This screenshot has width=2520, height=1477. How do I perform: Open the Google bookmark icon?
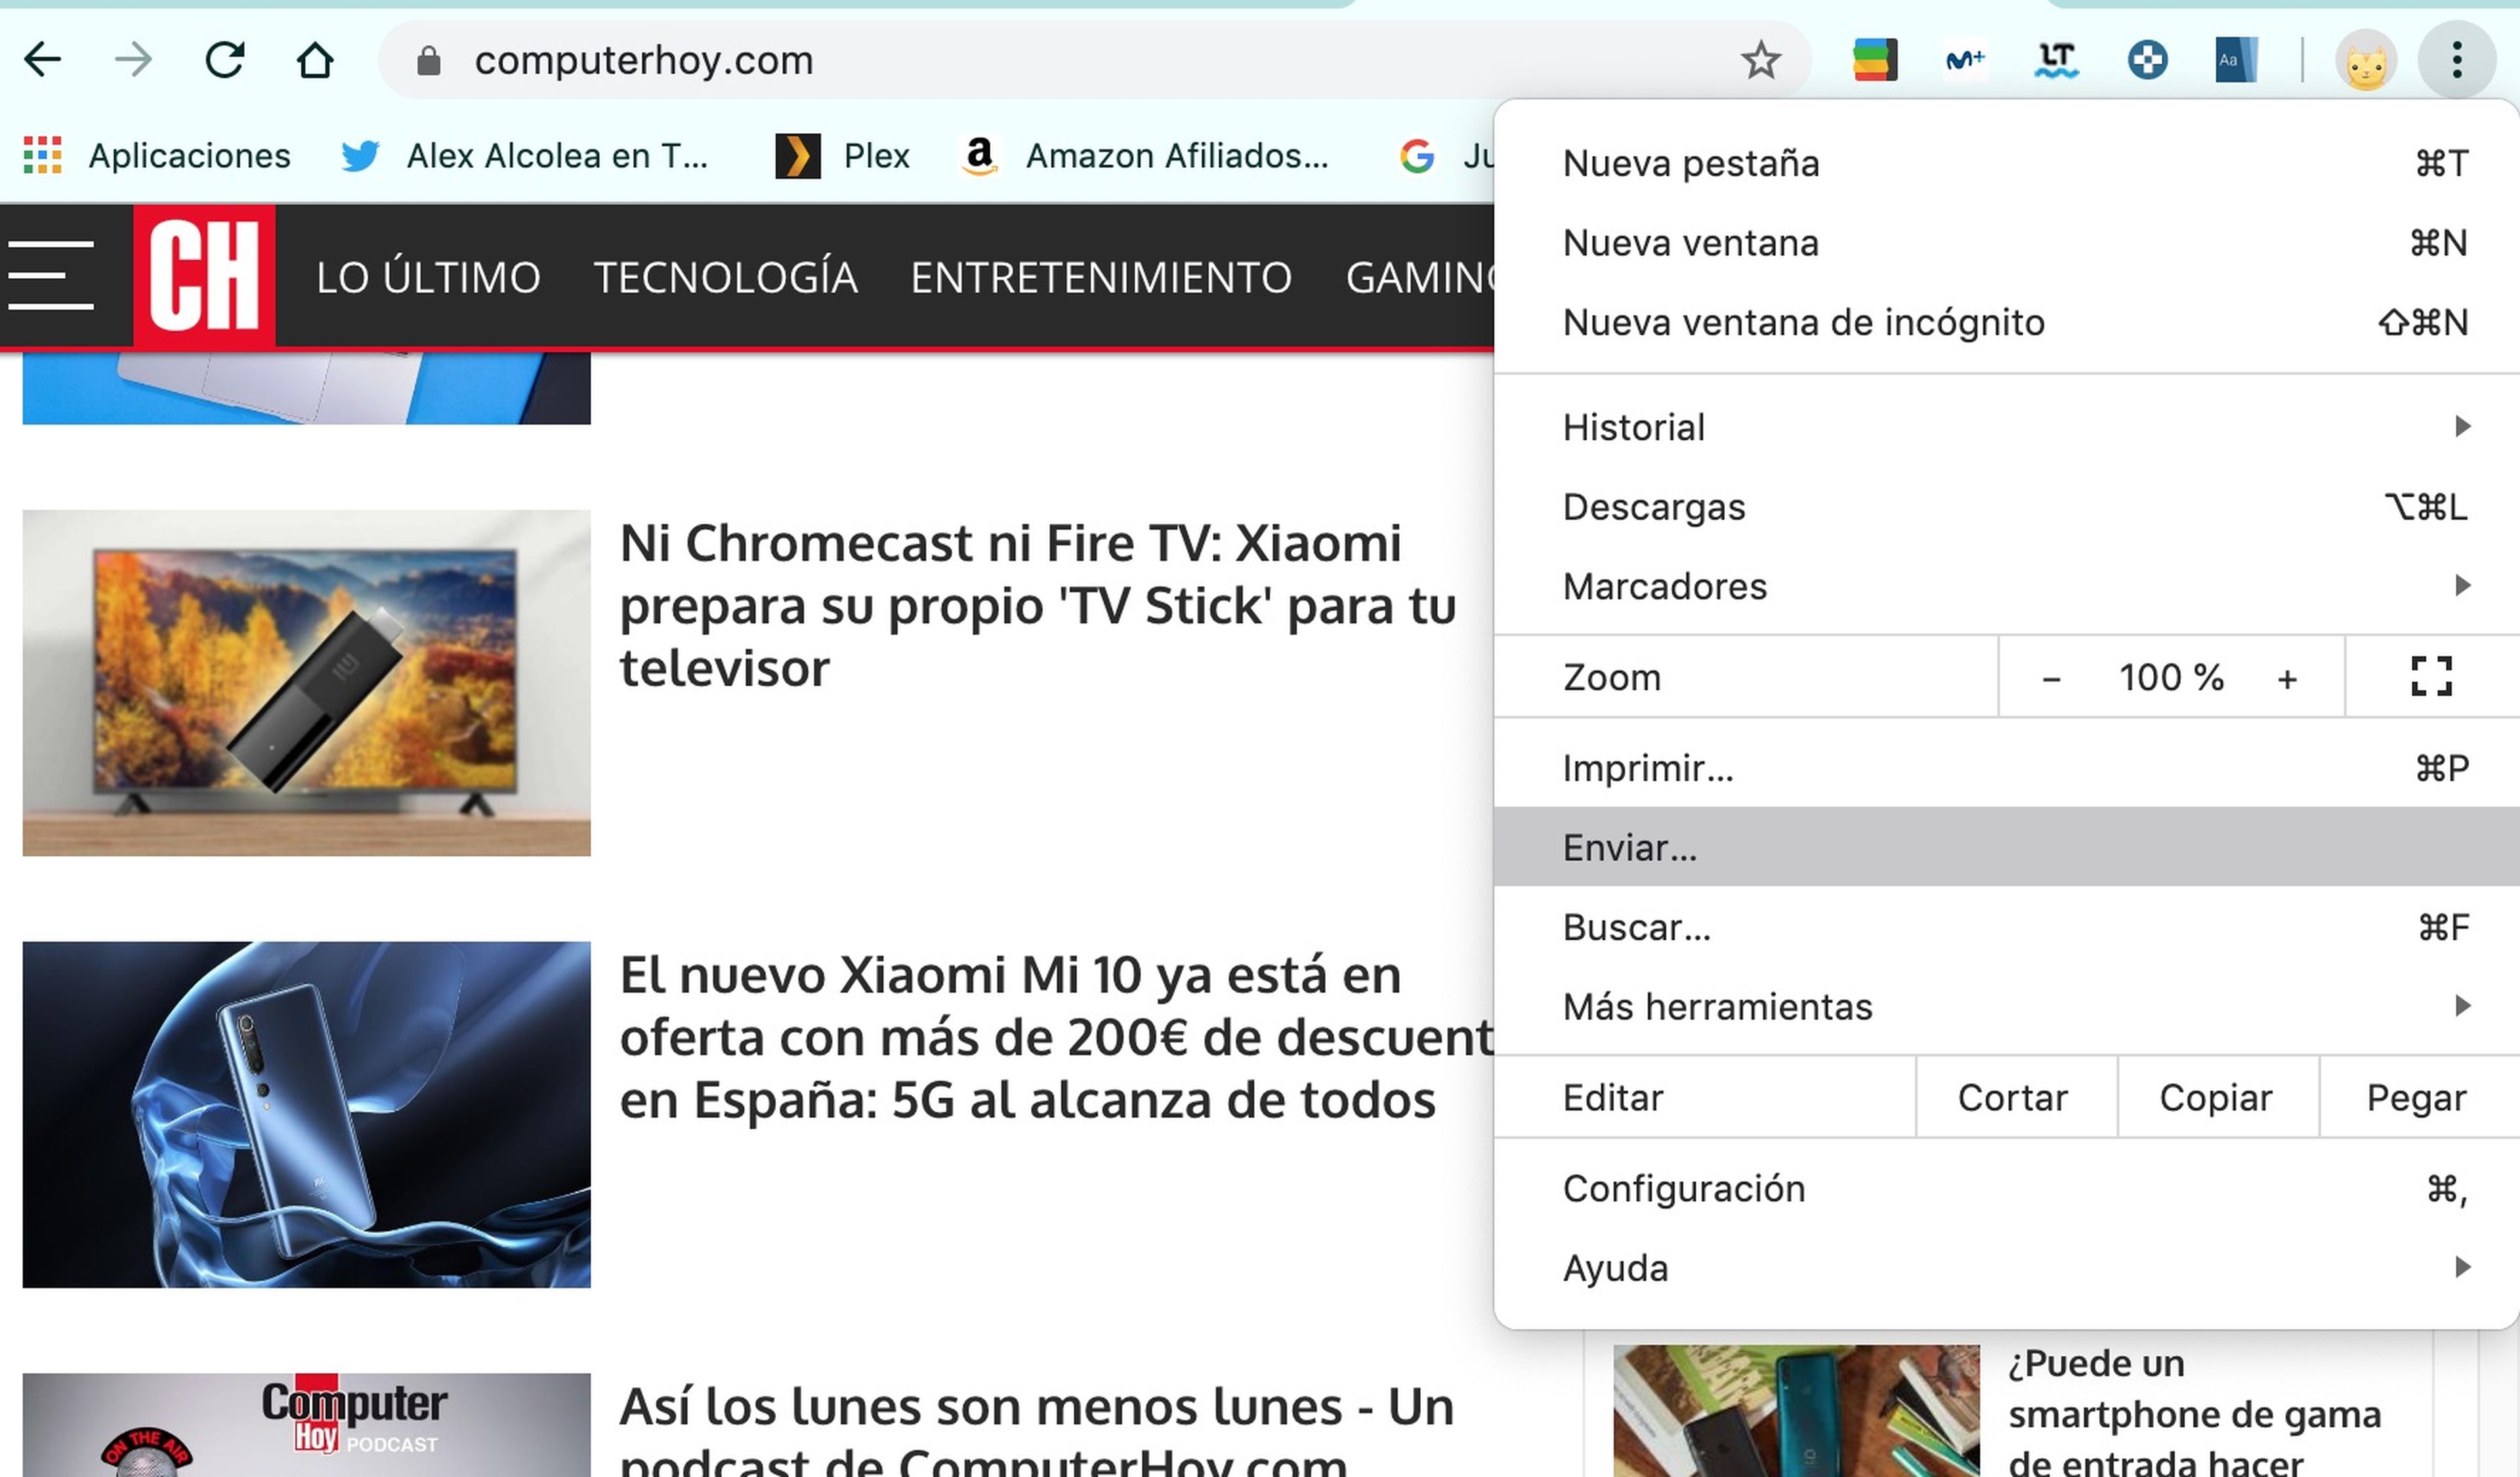click(1417, 156)
